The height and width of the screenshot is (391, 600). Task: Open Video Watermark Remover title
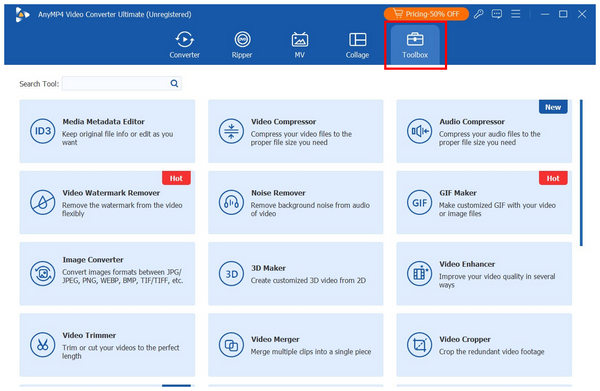coord(111,193)
